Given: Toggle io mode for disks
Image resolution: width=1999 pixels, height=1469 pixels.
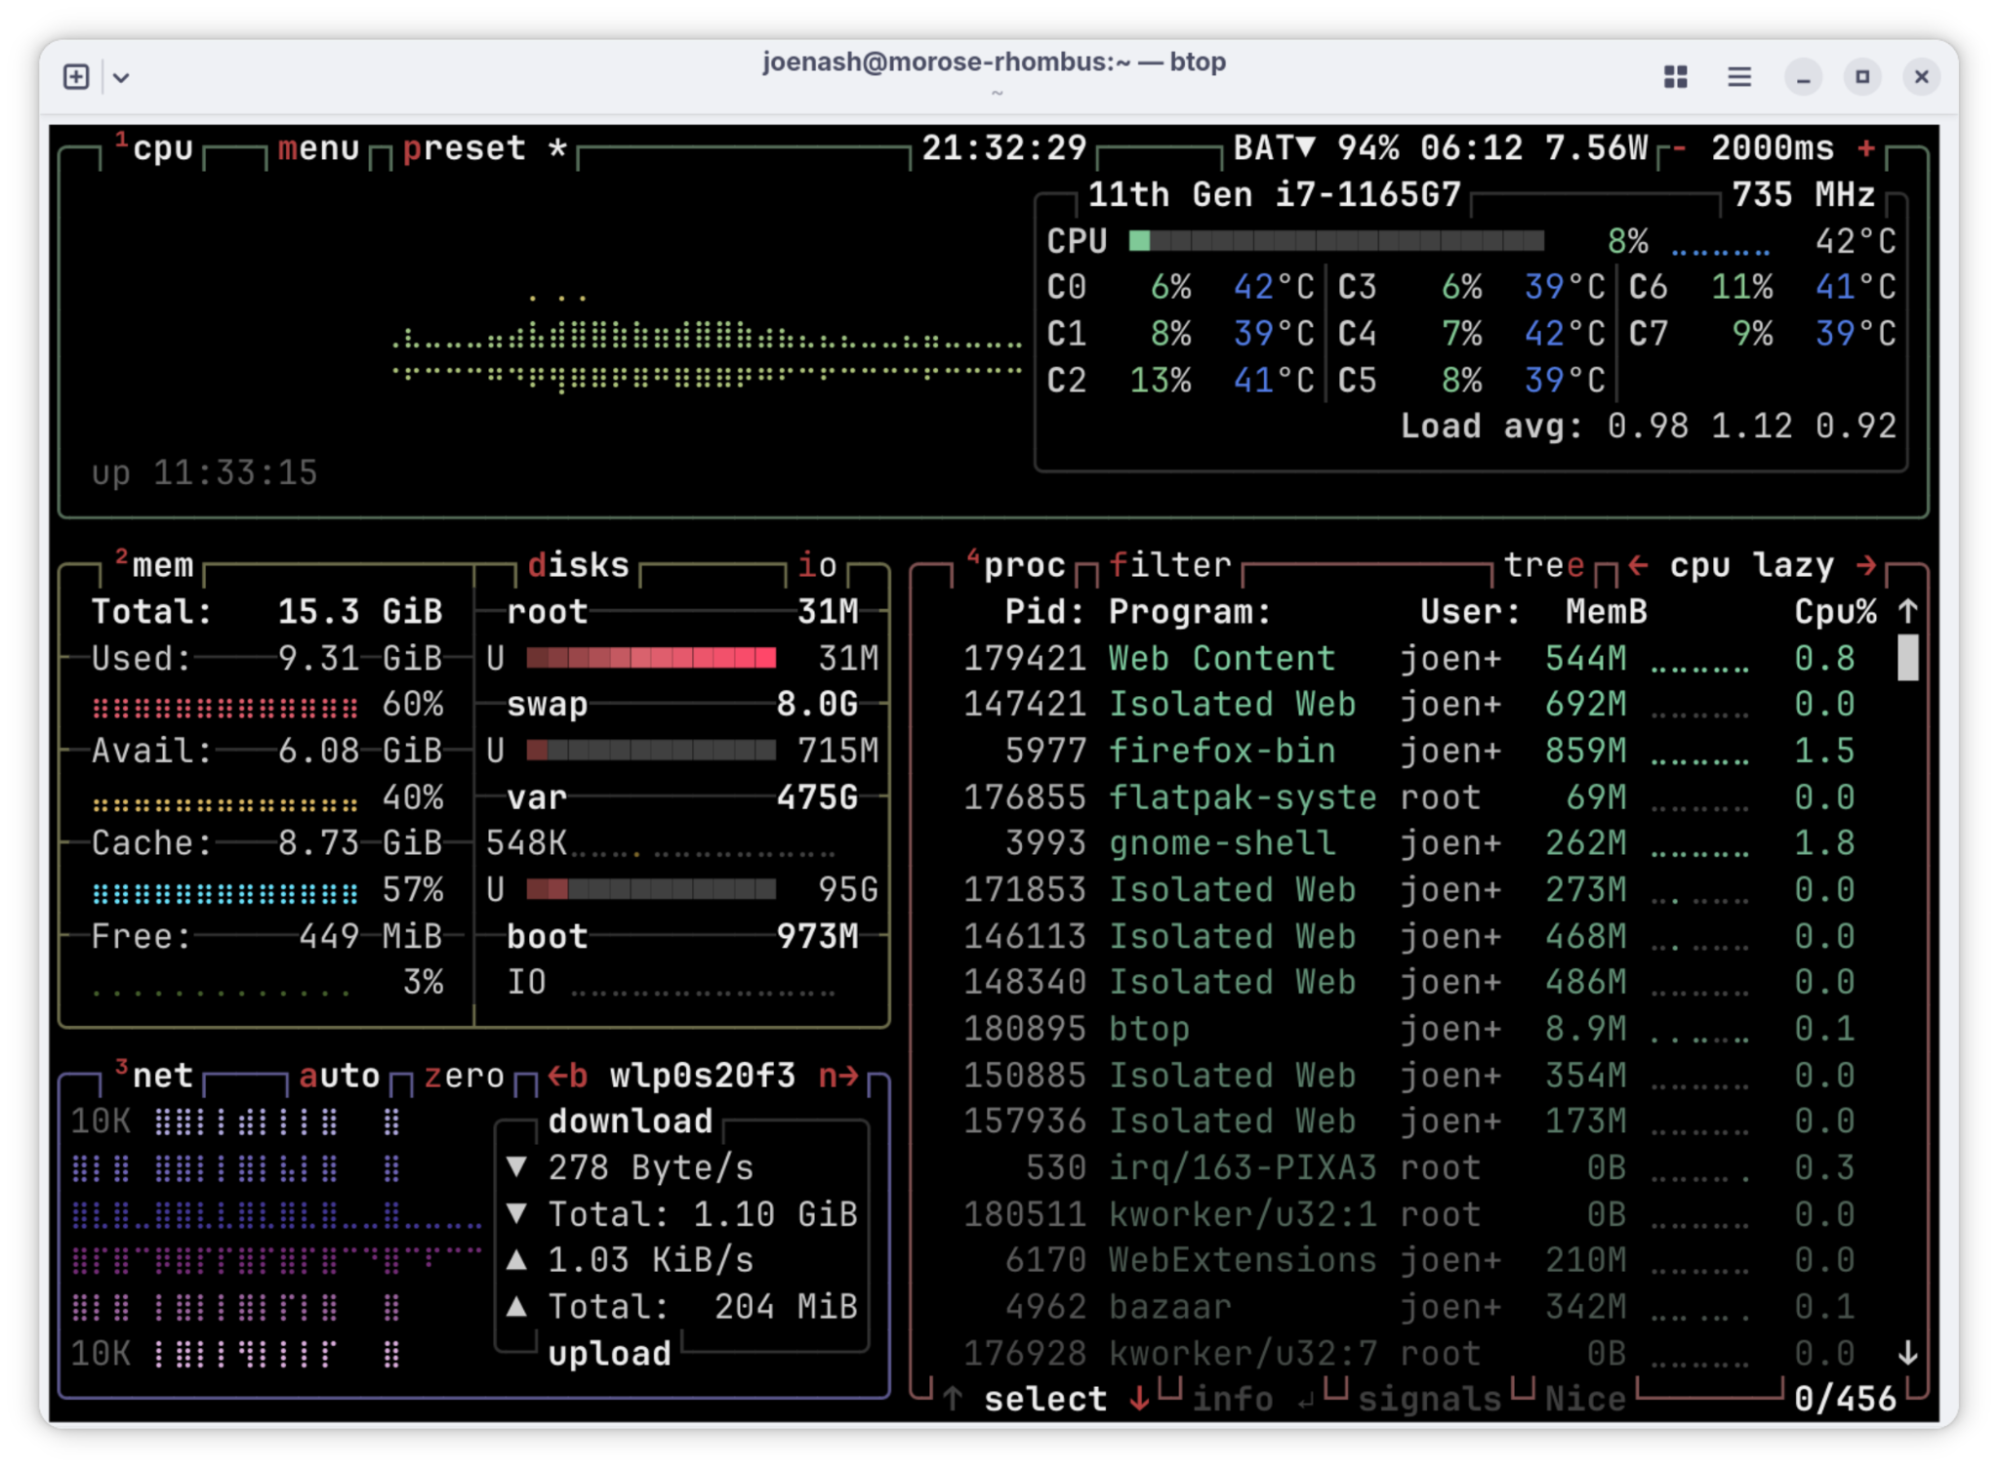Looking at the screenshot, I should click(x=817, y=566).
